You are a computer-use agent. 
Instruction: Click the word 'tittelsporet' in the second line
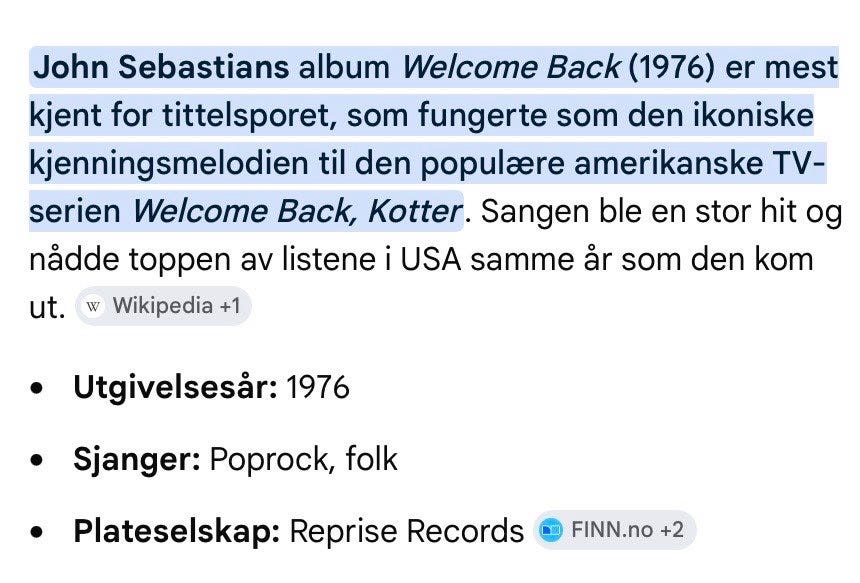pyautogui.click(x=249, y=115)
